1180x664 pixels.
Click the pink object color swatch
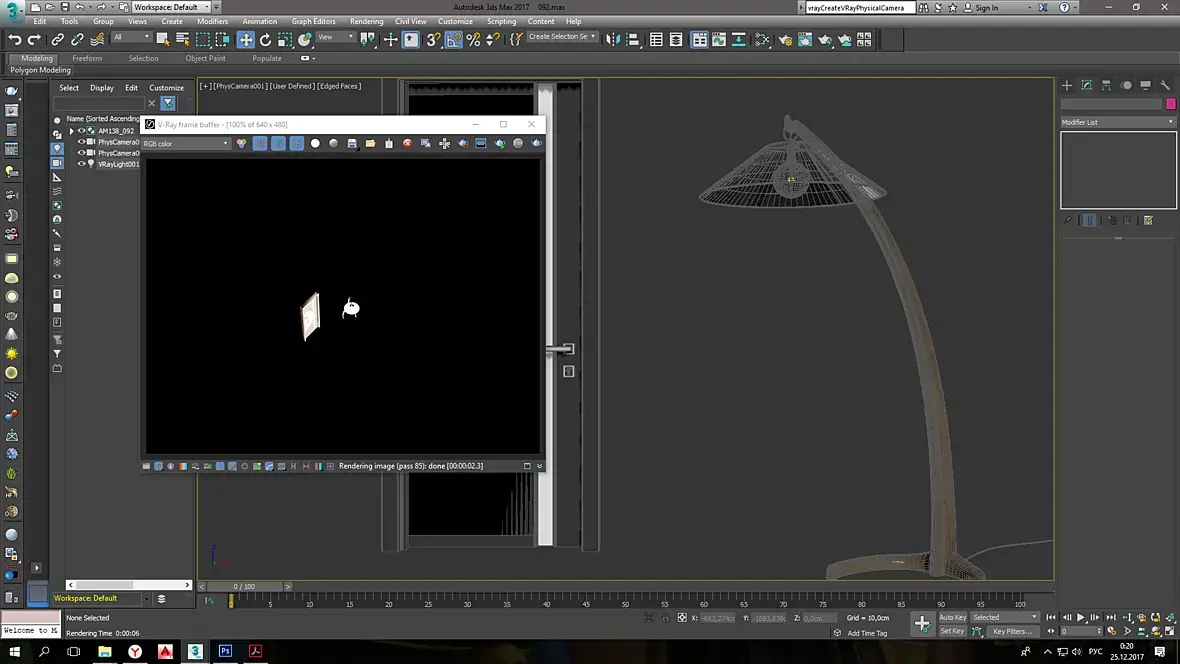1170,104
